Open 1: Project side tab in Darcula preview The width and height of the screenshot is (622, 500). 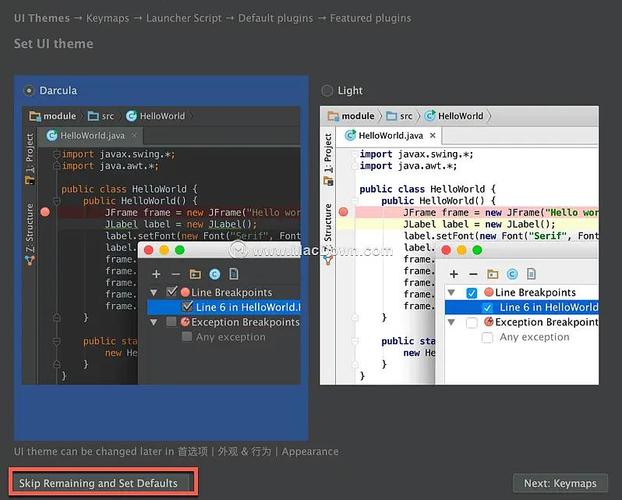[x=30, y=159]
